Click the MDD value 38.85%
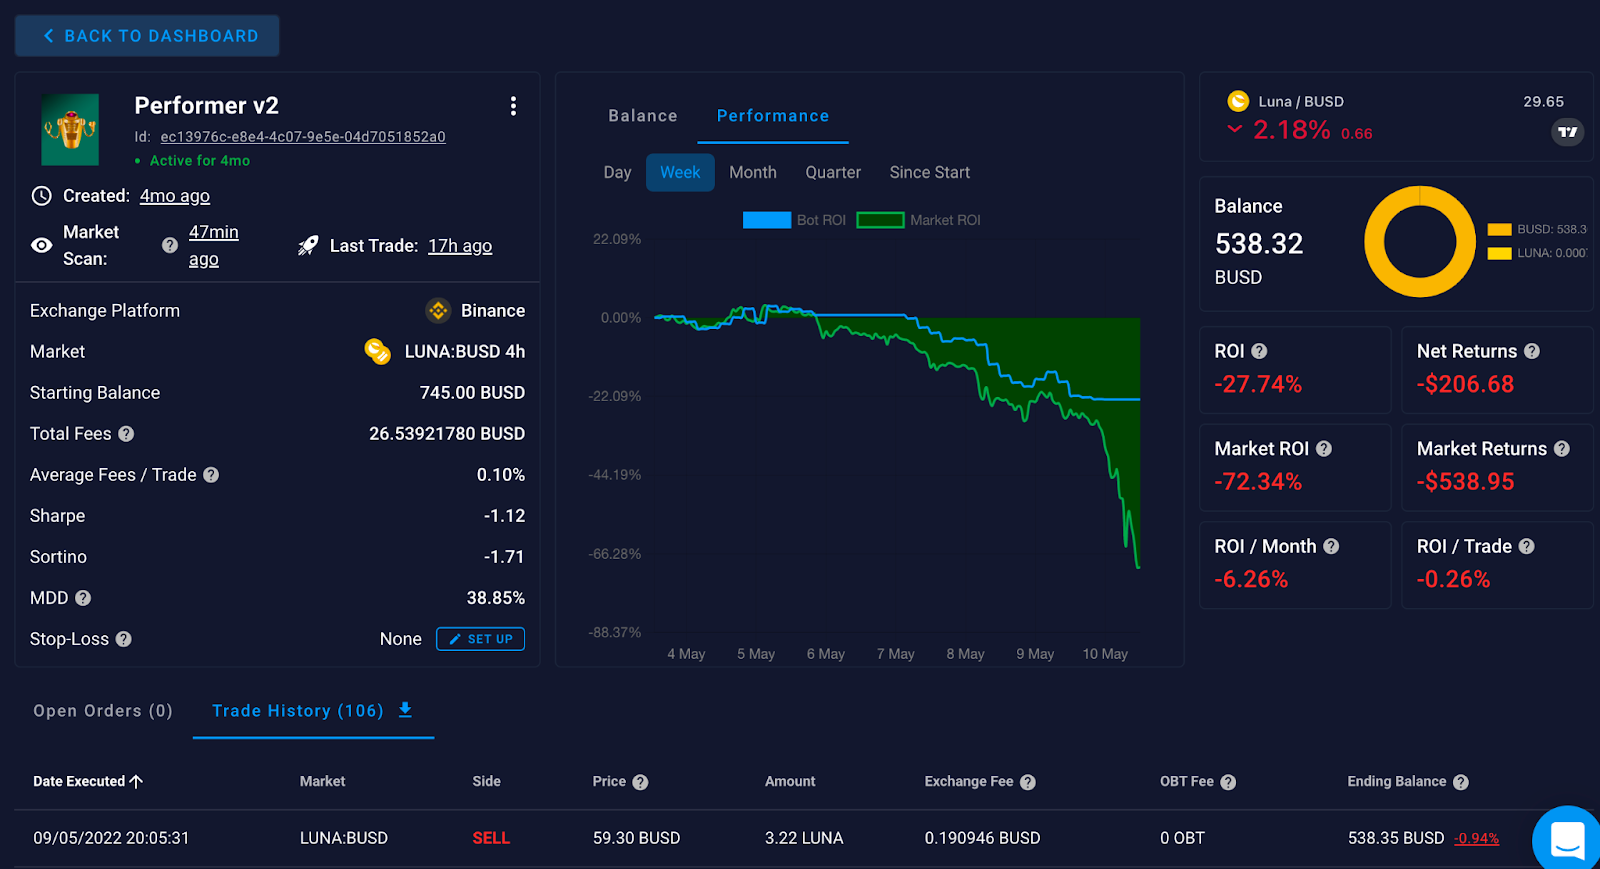The width and height of the screenshot is (1600, 869). coord(496,598)
